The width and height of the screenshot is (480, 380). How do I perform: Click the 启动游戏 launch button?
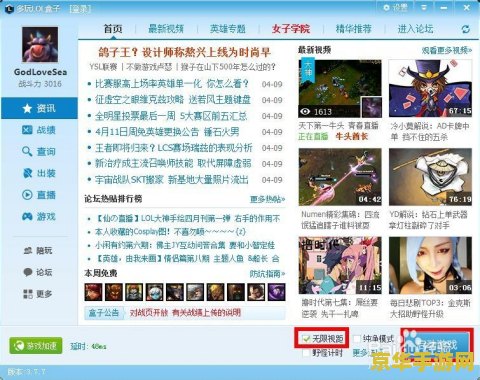point(437,345)
